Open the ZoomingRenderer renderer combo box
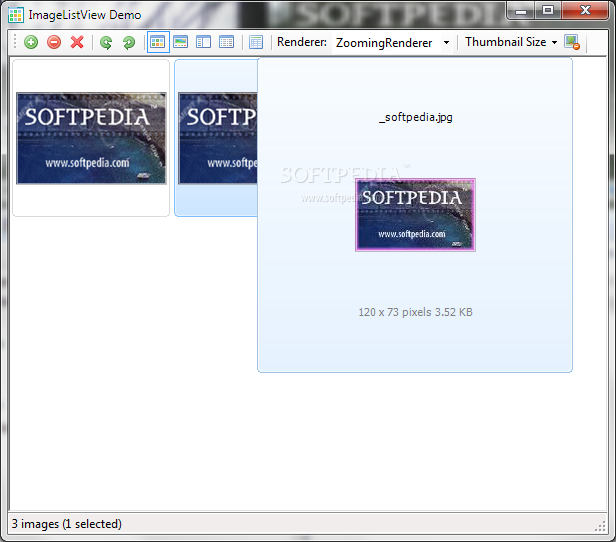Image resolution: width=616 pixels, height=542 pixels. click(x=392, y=42)
